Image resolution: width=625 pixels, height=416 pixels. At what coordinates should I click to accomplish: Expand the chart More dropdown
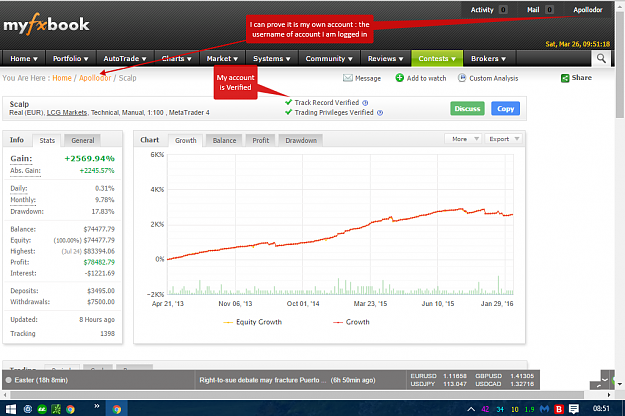click(x=463, y=139)
